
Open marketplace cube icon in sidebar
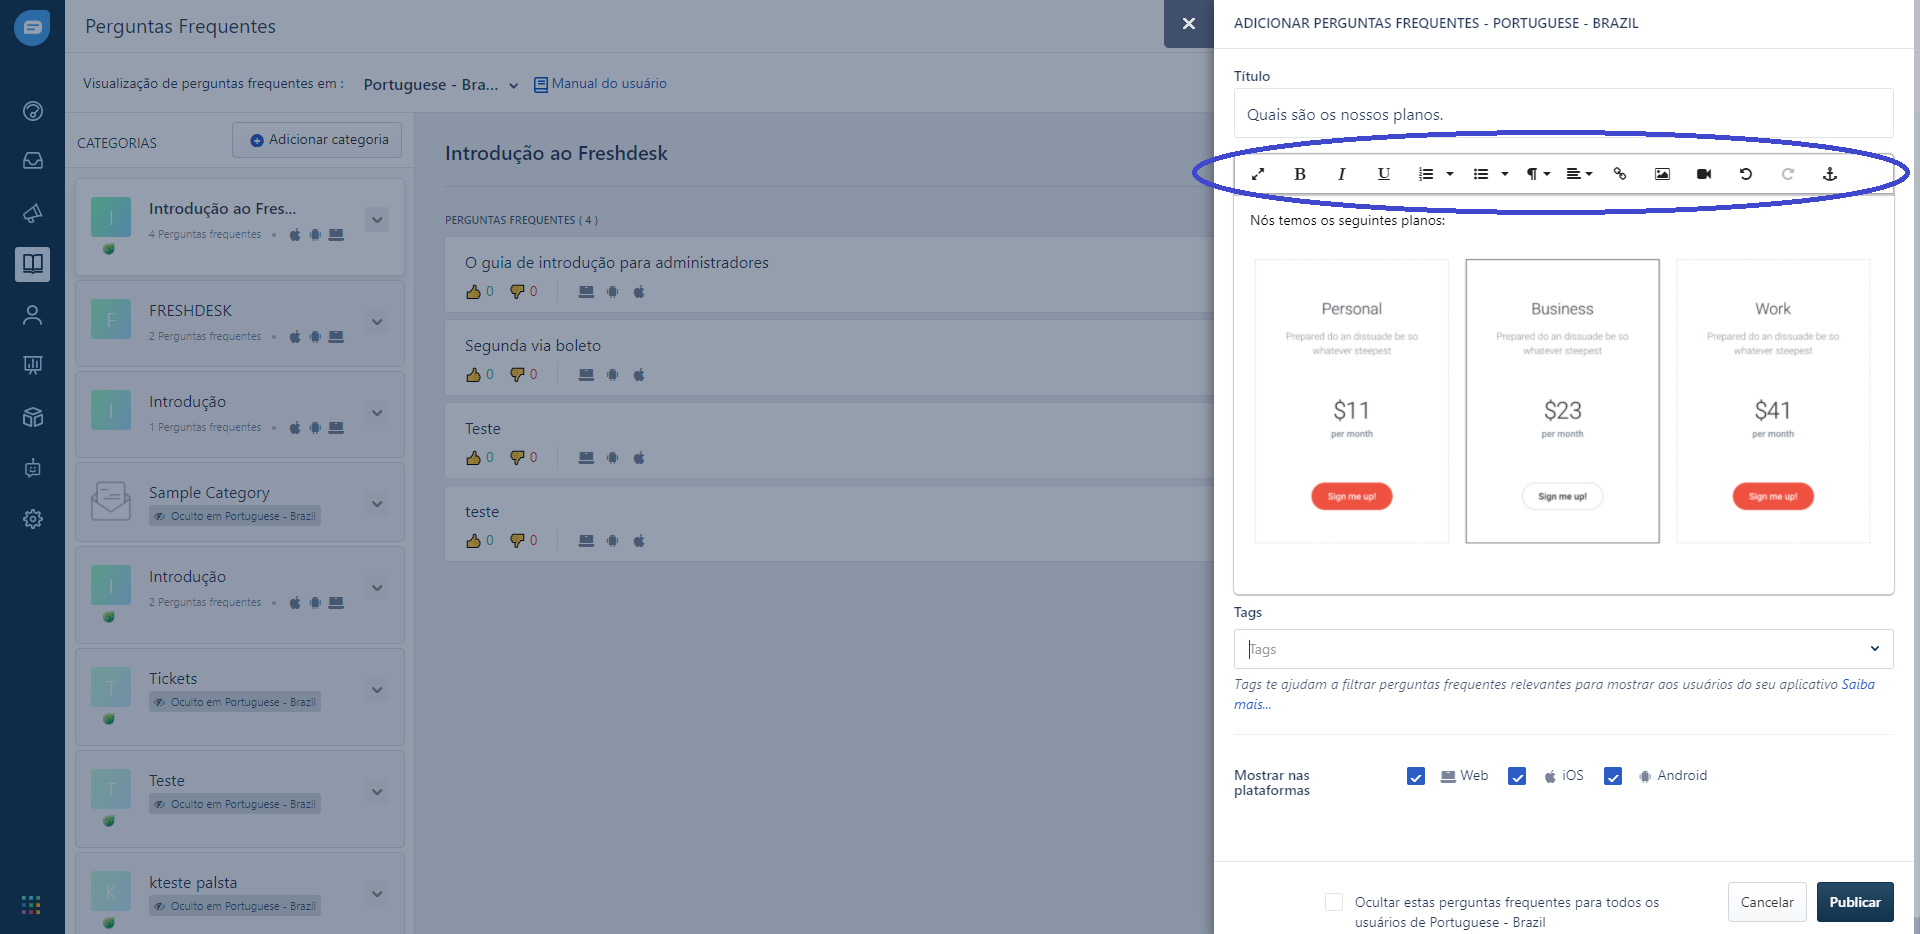coord(33,417)
